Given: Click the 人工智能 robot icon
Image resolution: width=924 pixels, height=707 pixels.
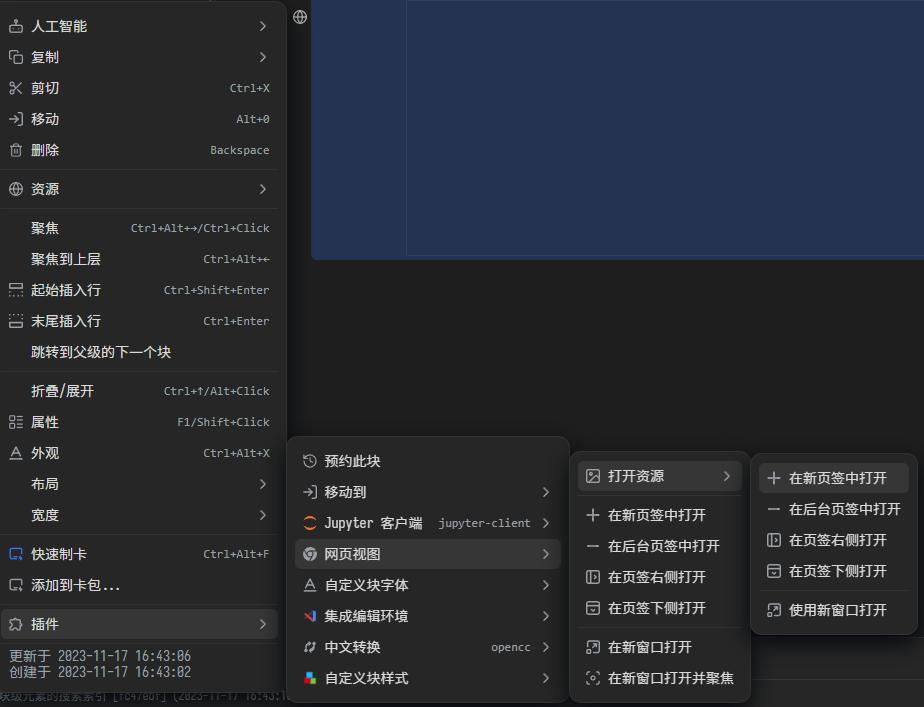Looking at the screenshot, I should tap(14, 26).
